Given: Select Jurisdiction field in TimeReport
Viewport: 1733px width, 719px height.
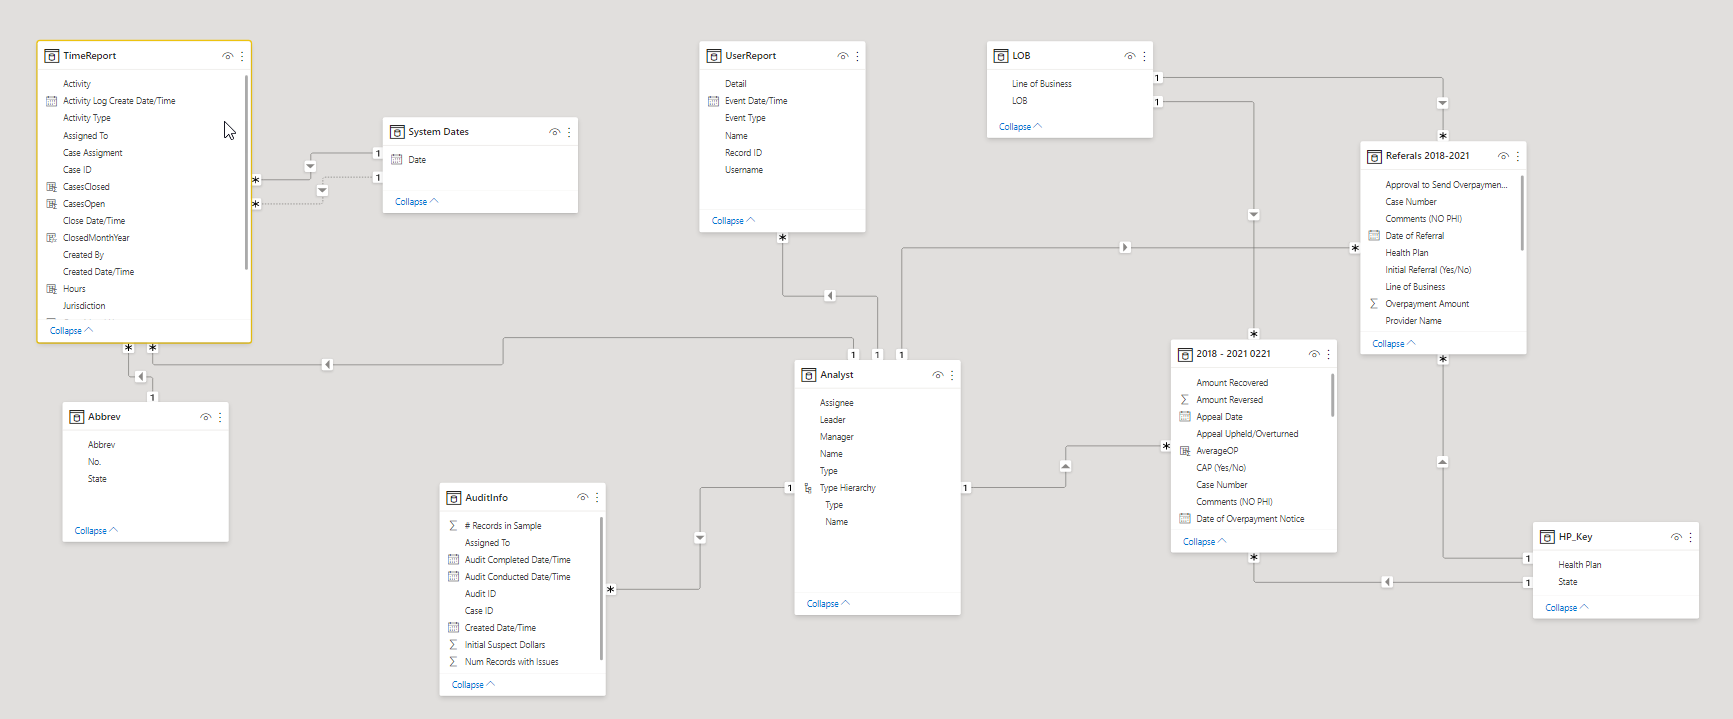Looking at the screenshot, I should [x=84, y=306].
